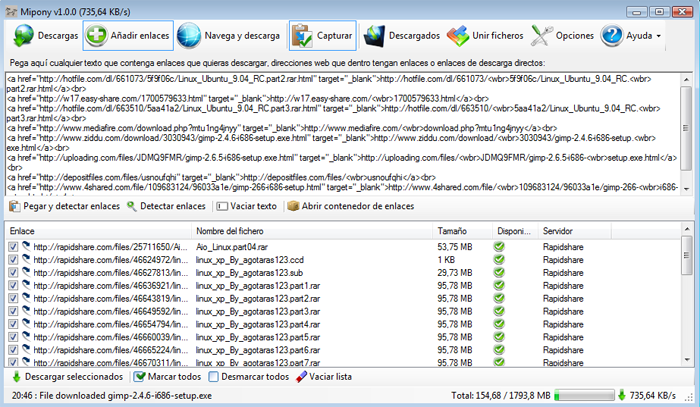Click the Detectar enlaces label

[x=173, y=206]
